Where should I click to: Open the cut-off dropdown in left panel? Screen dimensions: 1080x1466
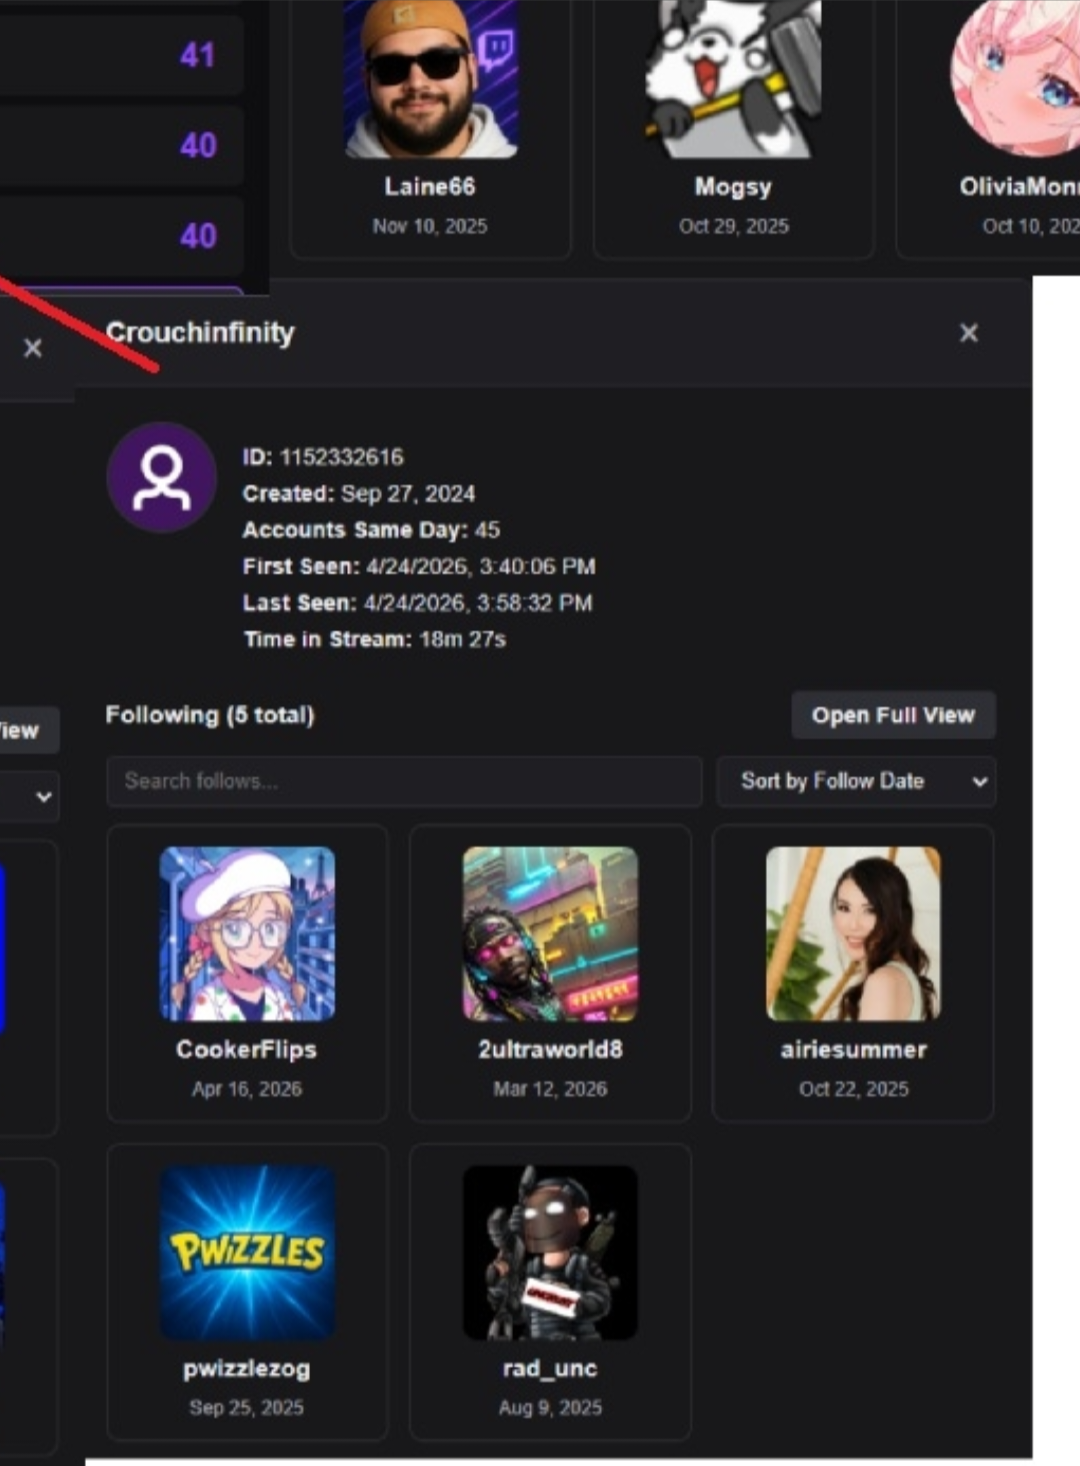click(30, 797)
